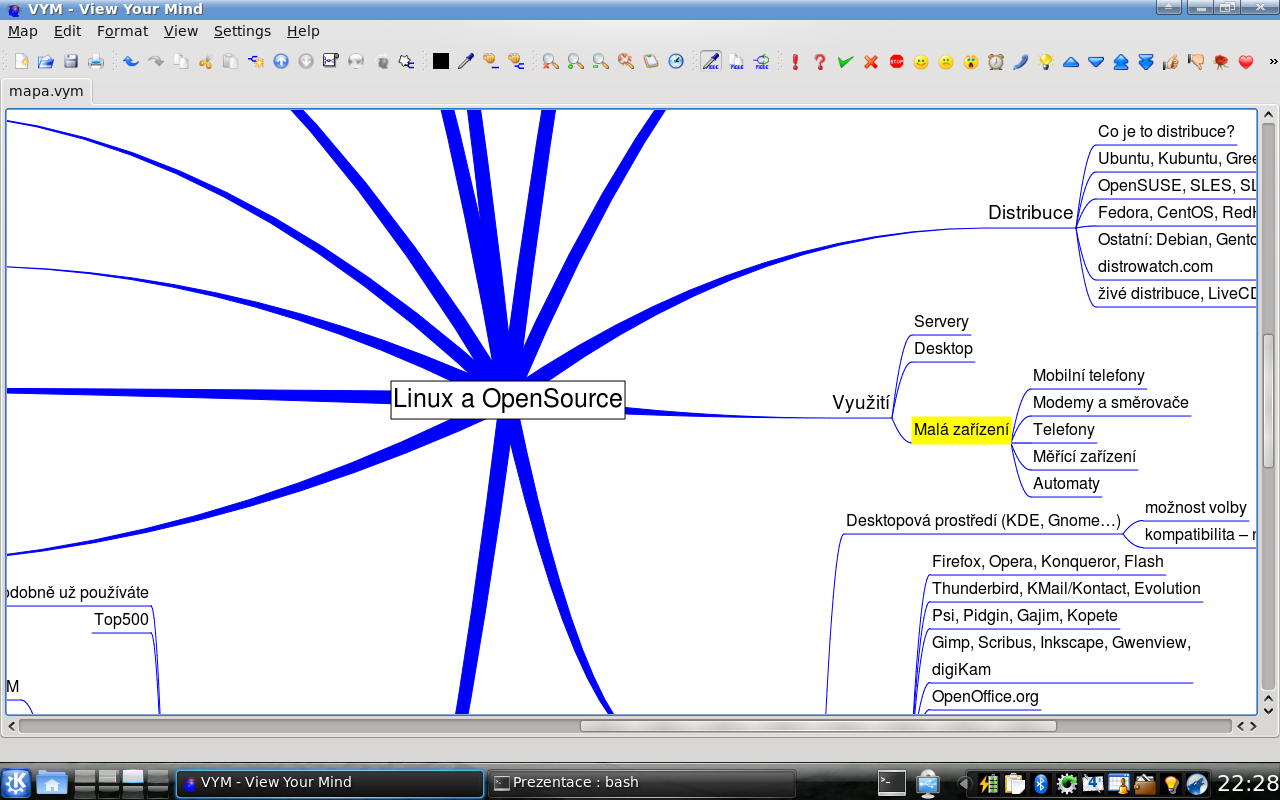Screen dimensions: 1280x800
Task: Click the 22:28 clock in taskbar
Action: click(1247, 783)
